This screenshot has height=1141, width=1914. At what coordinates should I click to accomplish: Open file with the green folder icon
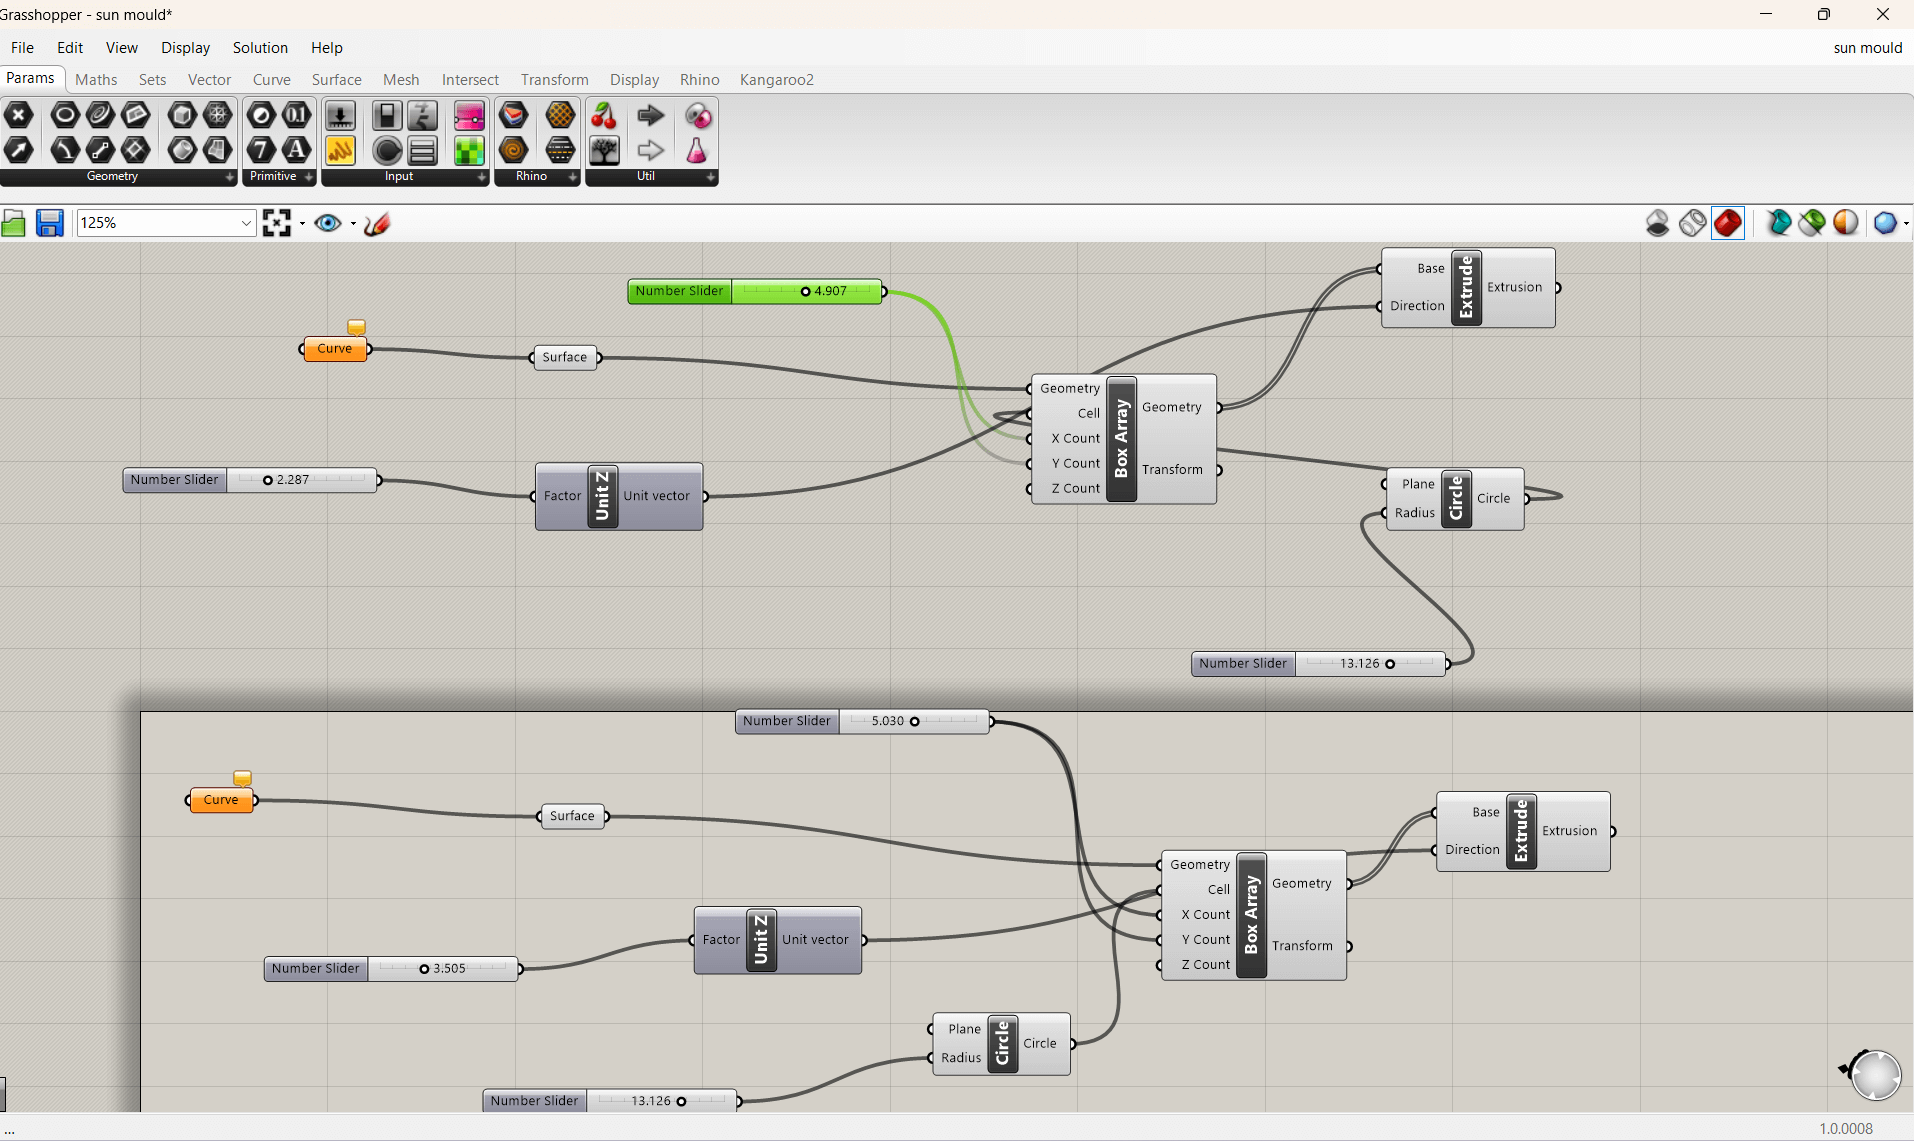click(14, 223)
